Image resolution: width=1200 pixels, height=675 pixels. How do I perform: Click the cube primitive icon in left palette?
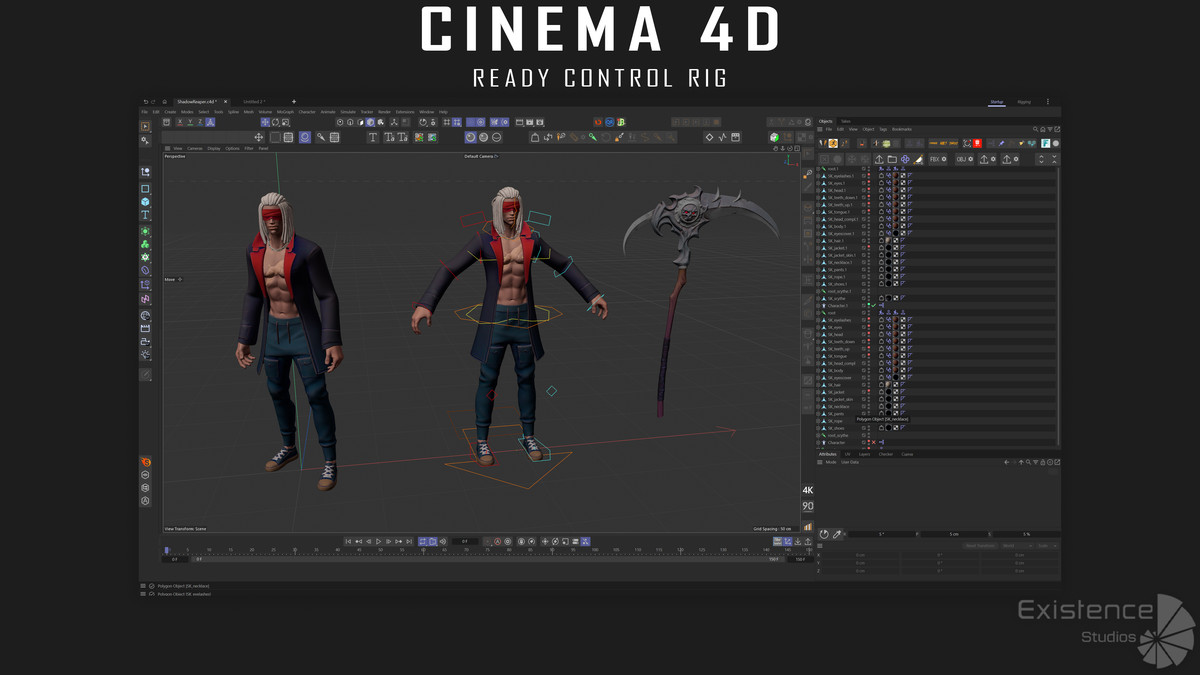pyautogui.click(x=145, y=201)
